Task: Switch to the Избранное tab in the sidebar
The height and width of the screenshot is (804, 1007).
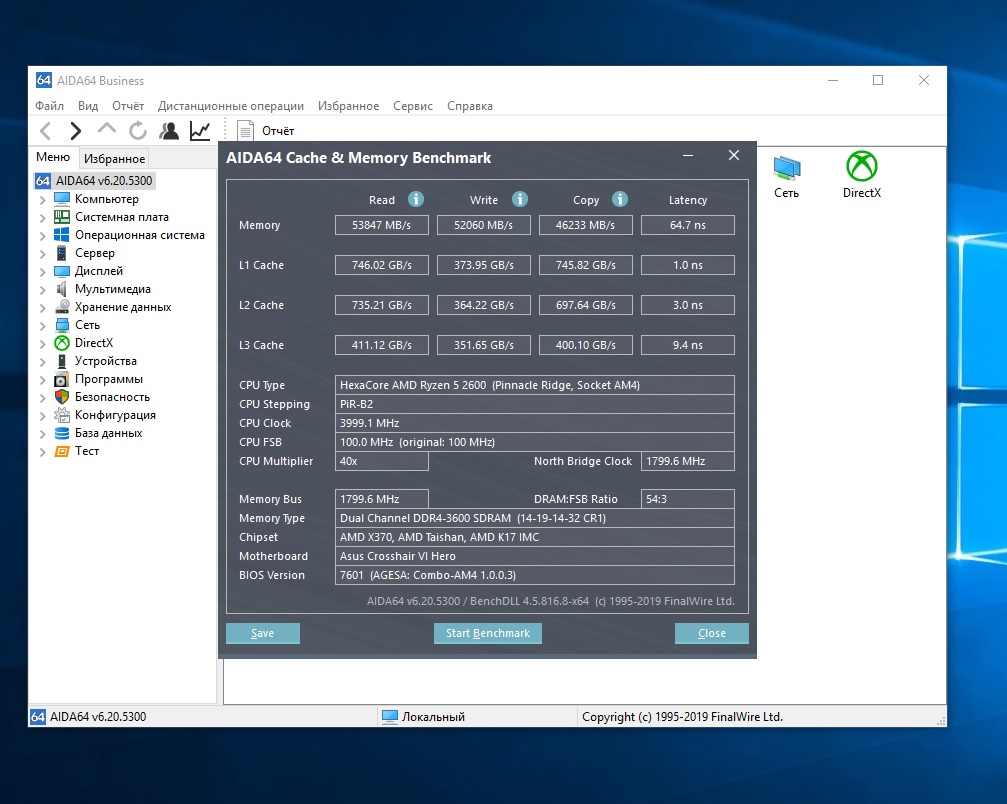Action: [114, 159]
